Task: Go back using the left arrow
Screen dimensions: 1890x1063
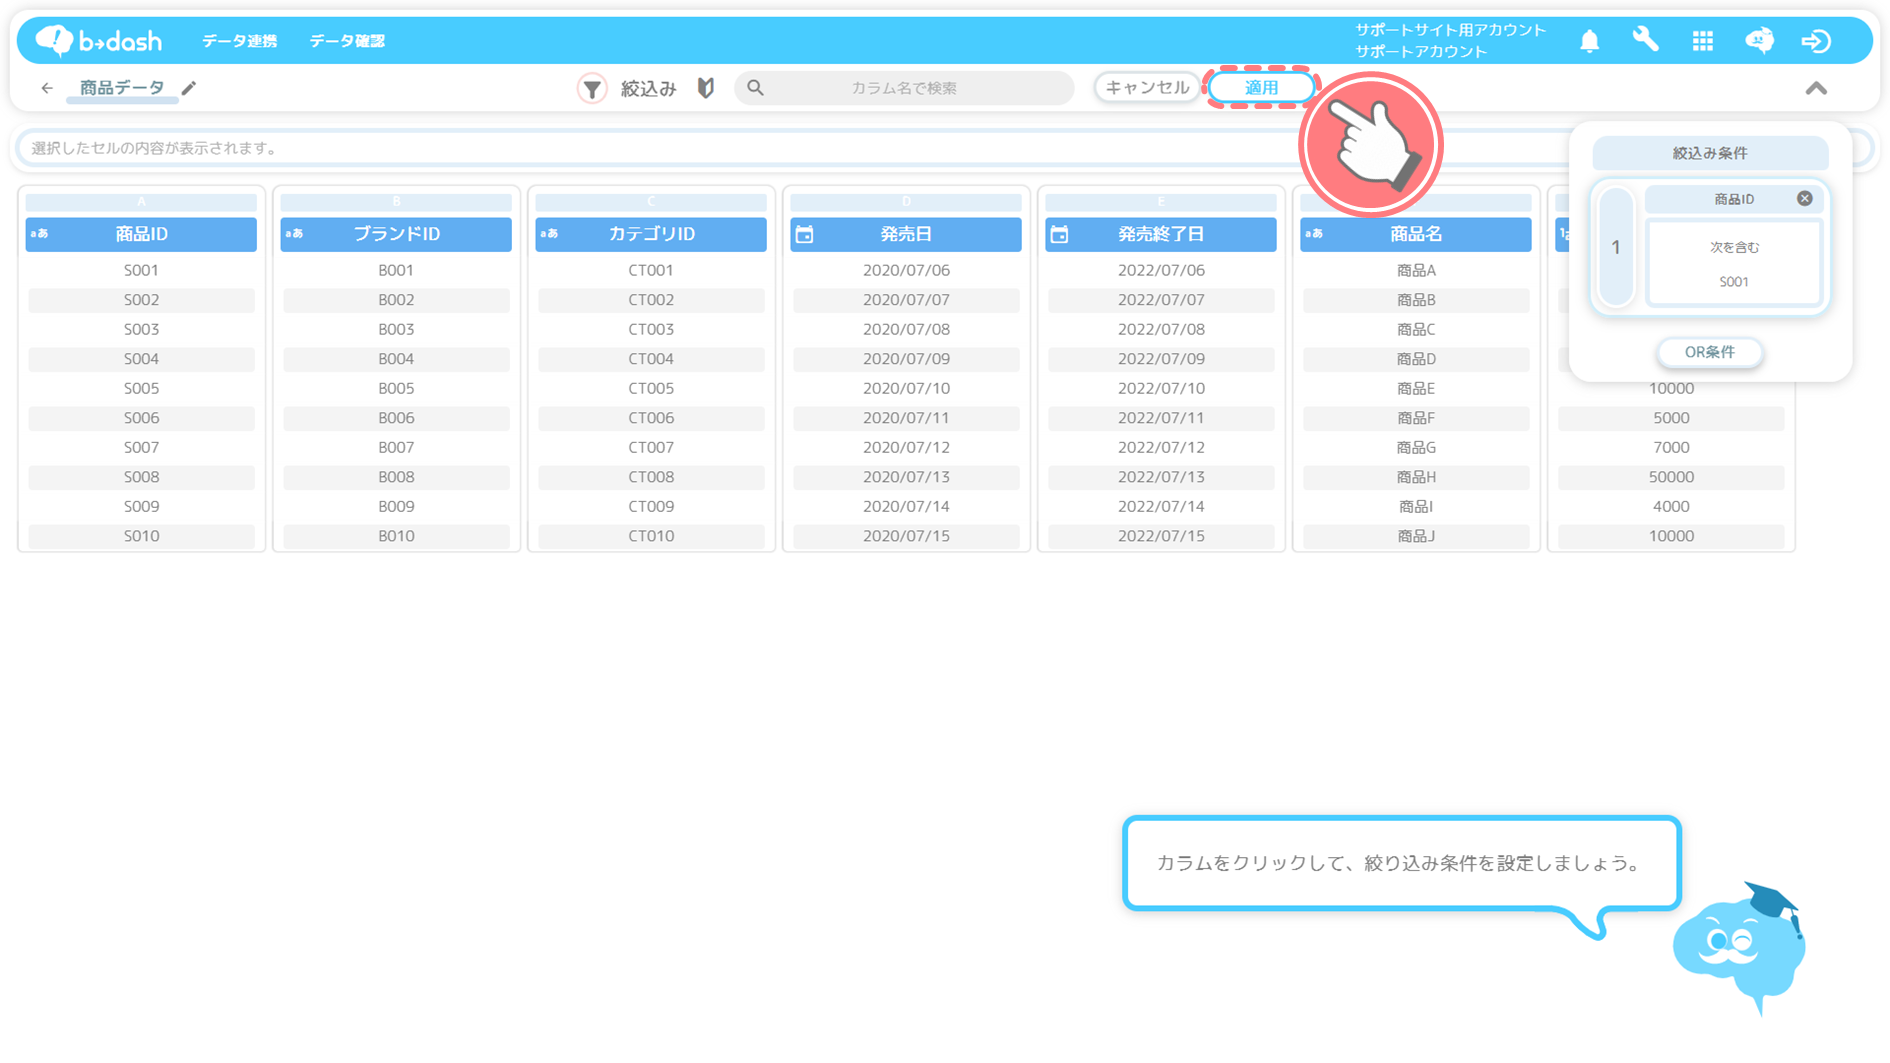Action: pos(47,88)
